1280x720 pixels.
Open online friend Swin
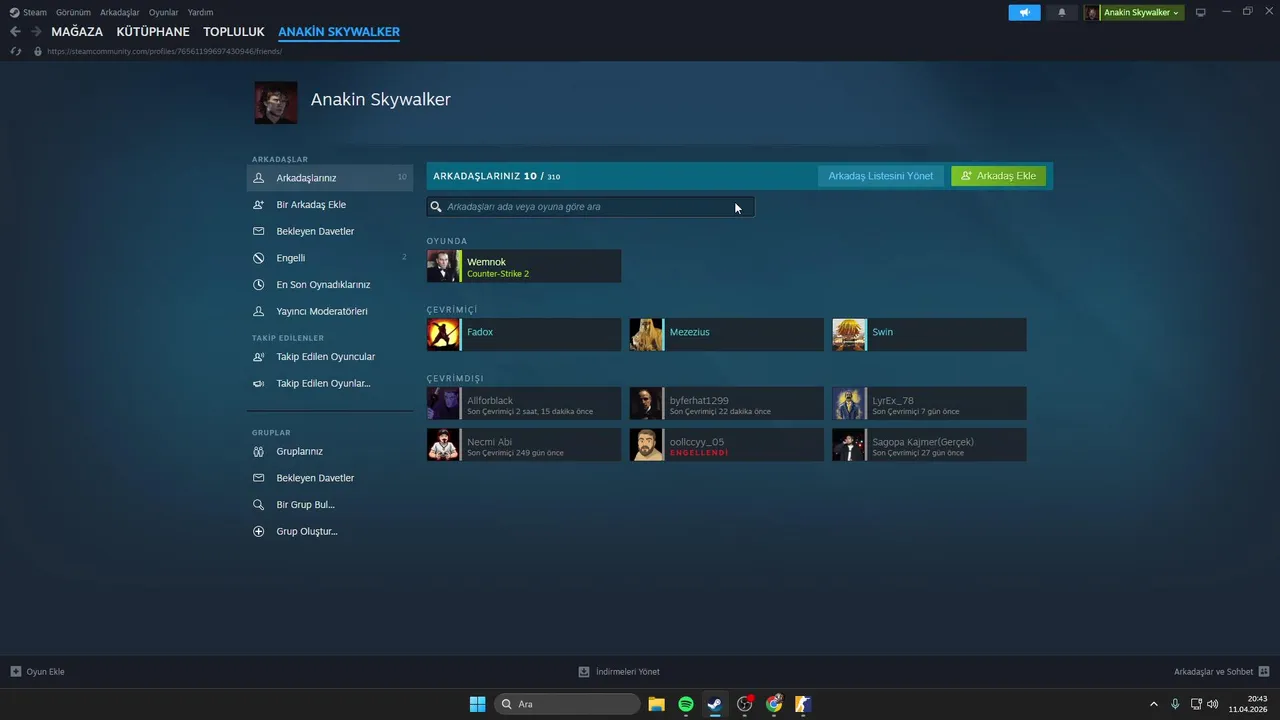[x=930, y=335]
